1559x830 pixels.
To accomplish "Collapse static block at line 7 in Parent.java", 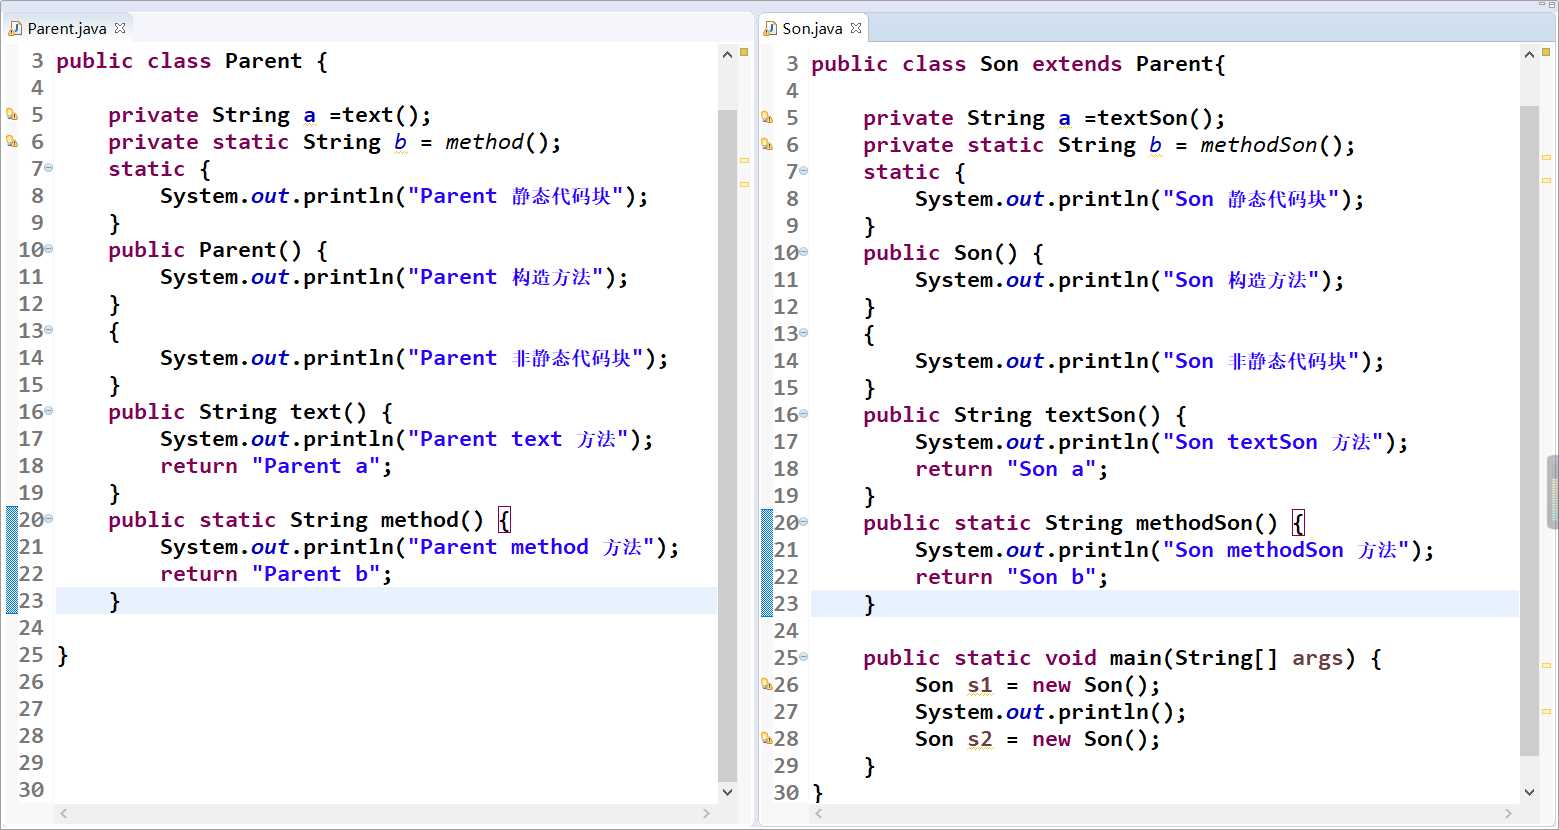I will 48,168.
